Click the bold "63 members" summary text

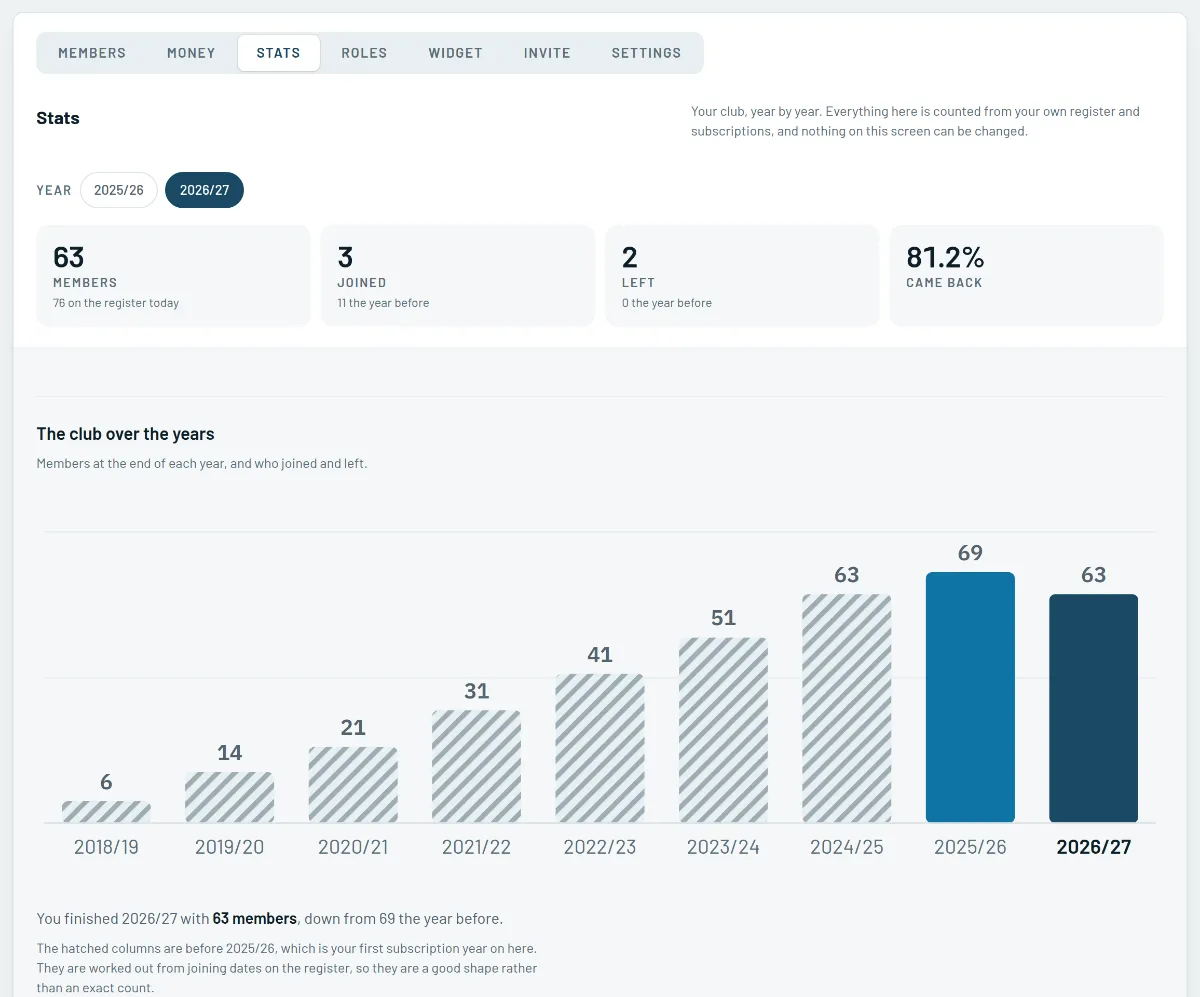[x=255, y=918]
